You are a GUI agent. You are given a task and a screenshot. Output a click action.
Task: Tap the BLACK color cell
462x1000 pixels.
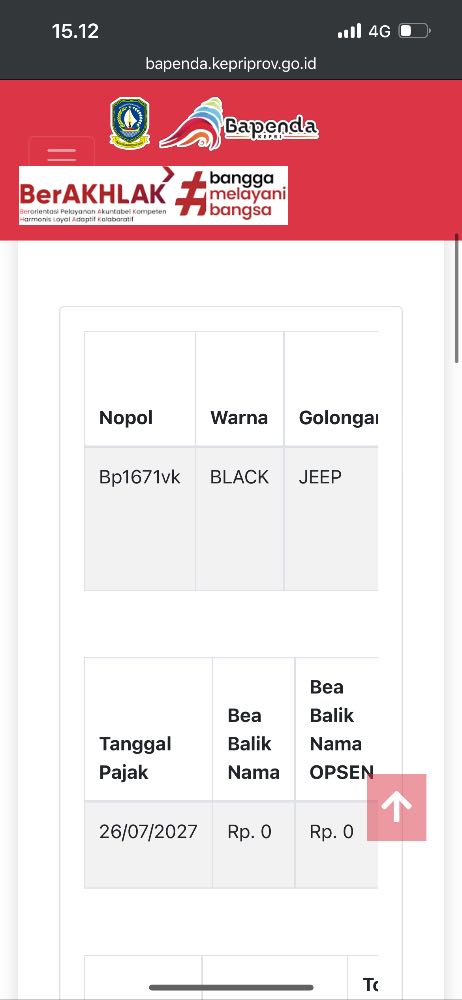point(239,518)
